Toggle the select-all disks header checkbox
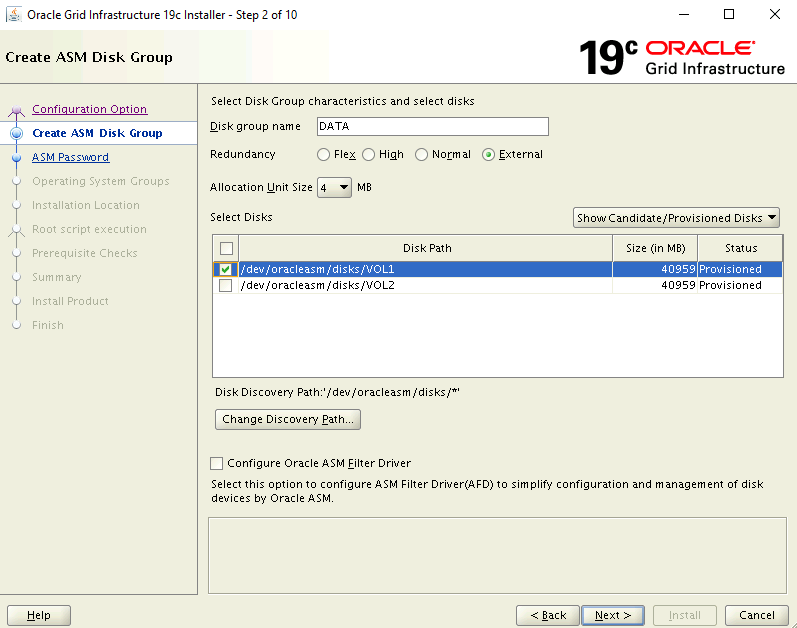This screenshot has width=797, height=628. pos(226,248)
